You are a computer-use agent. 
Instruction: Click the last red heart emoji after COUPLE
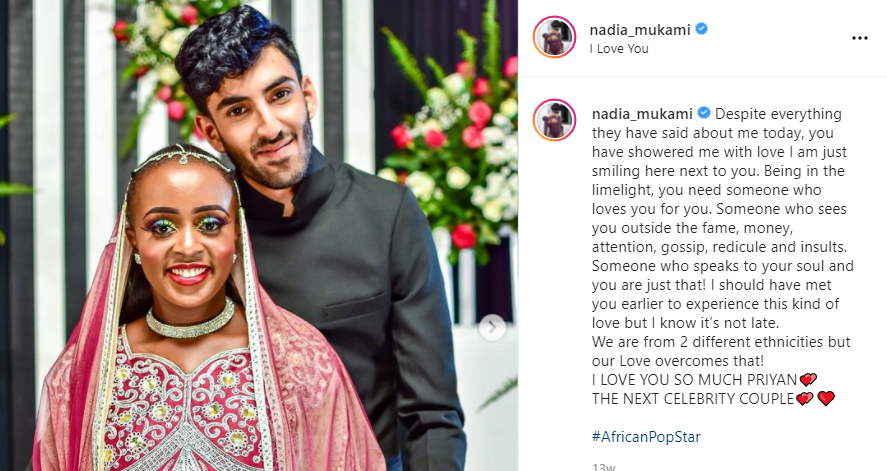click(x=826, y=399)
